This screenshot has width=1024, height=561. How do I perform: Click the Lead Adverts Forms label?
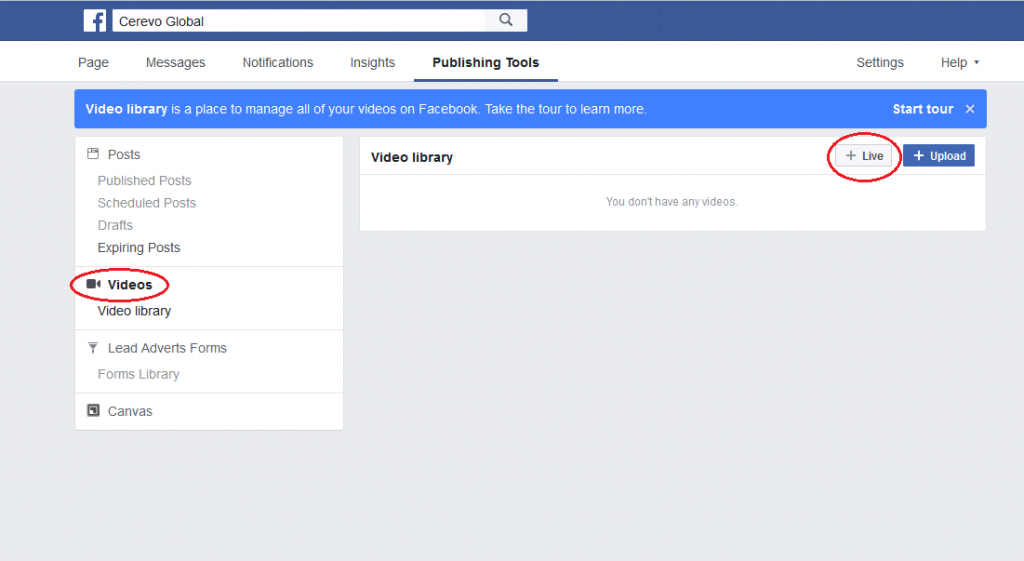(167, 348)
